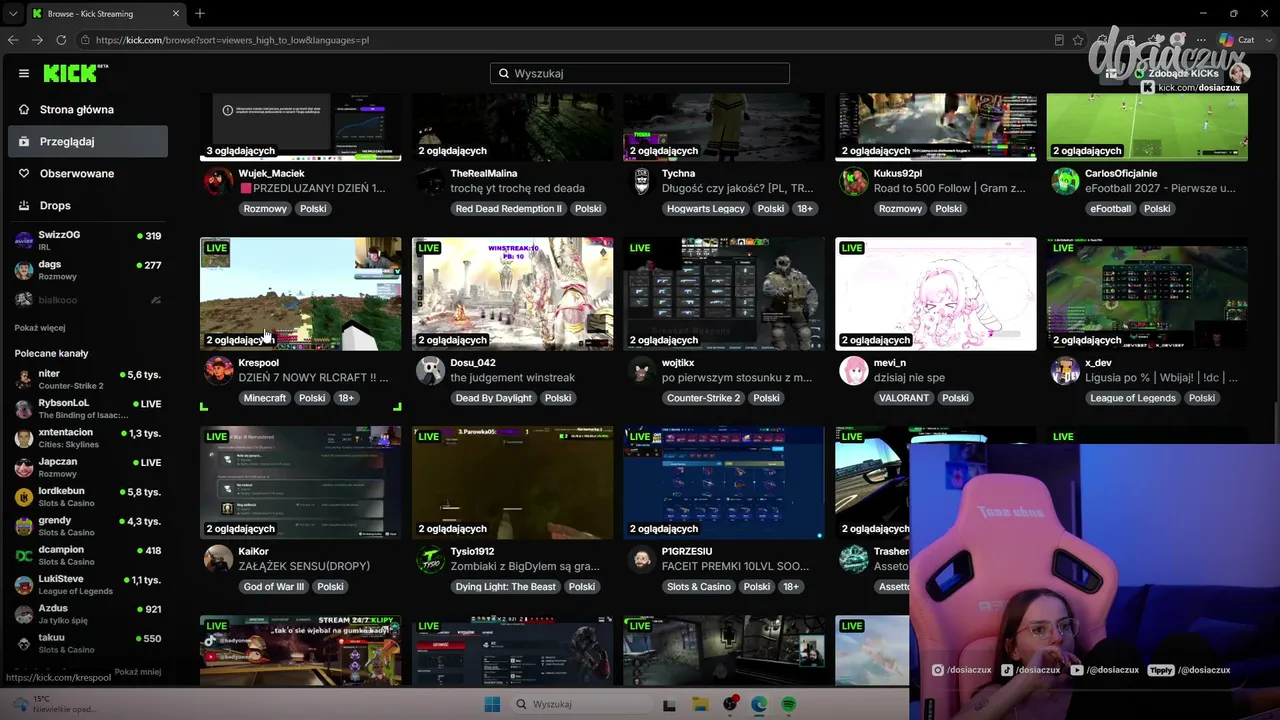Open RybsonLoL recommended channel
1280x720 pixels.
click(88, 408)
